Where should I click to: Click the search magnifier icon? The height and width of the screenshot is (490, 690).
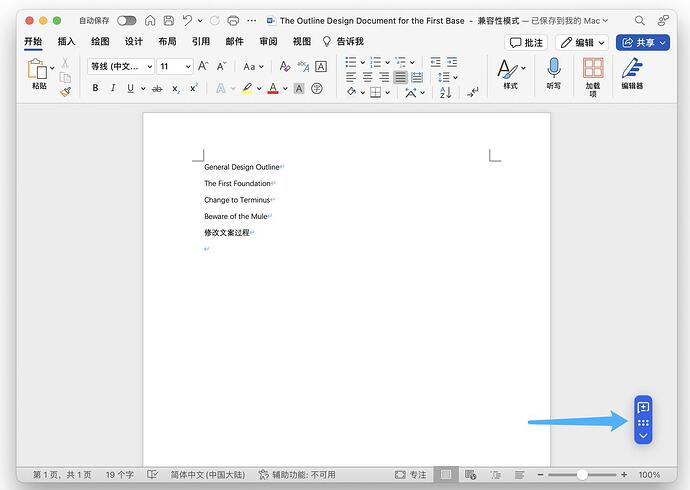pos(640,20)
